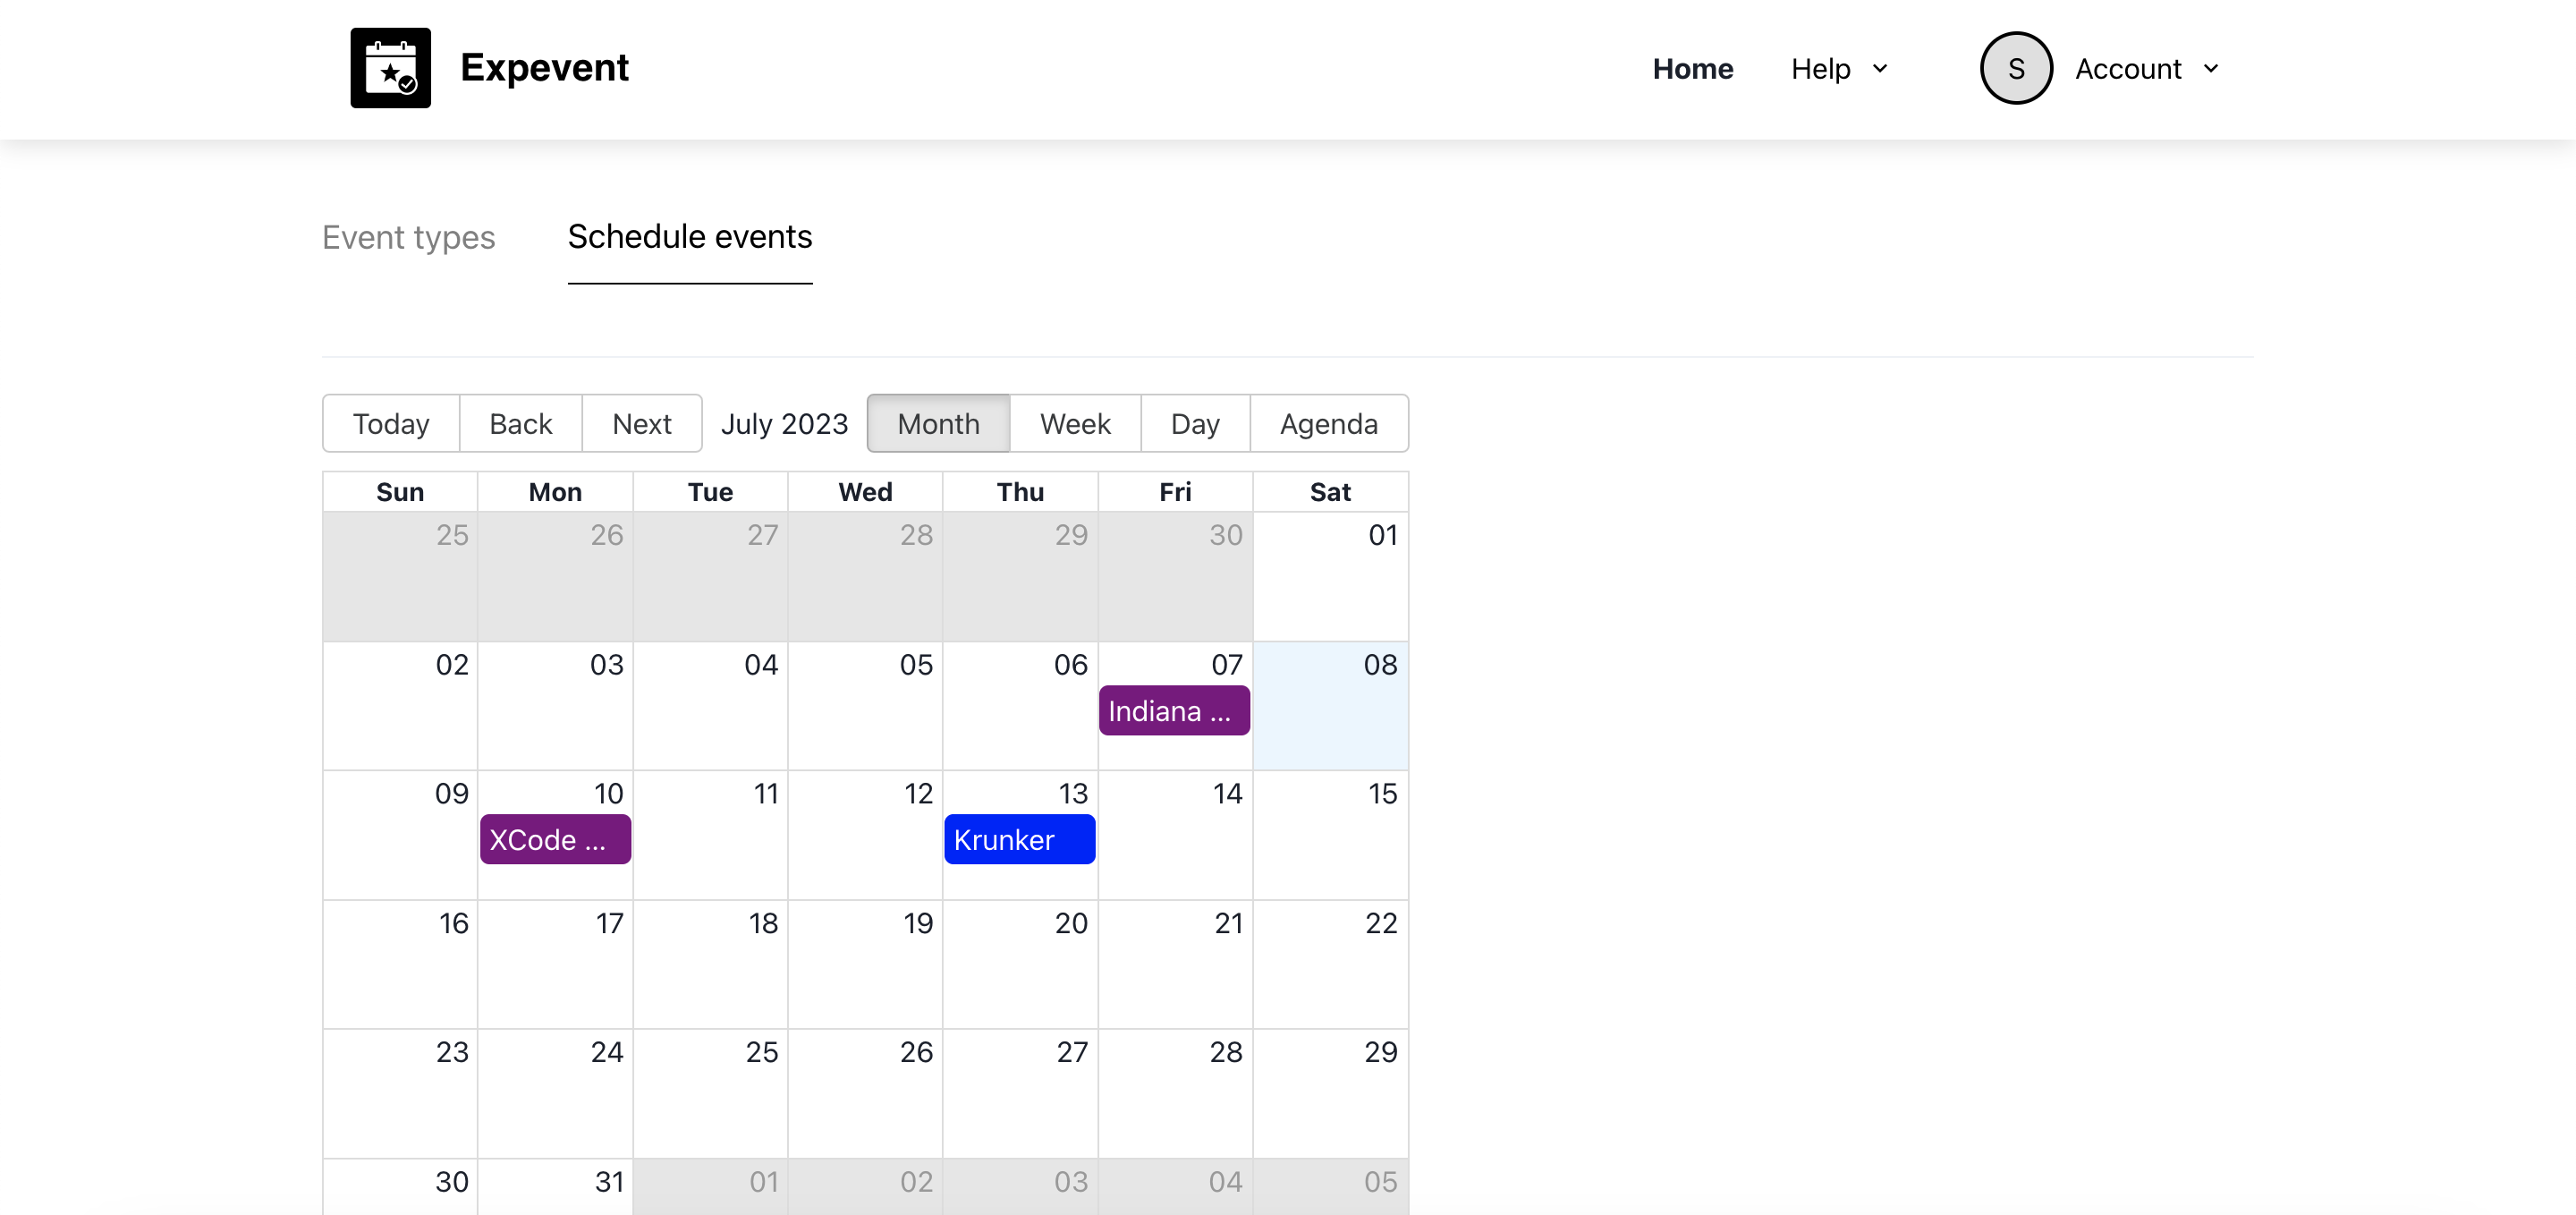Open the Expevent brand name link
Image resolution: width=2576 pixels, height=1215 pixels.
(544, 68)
